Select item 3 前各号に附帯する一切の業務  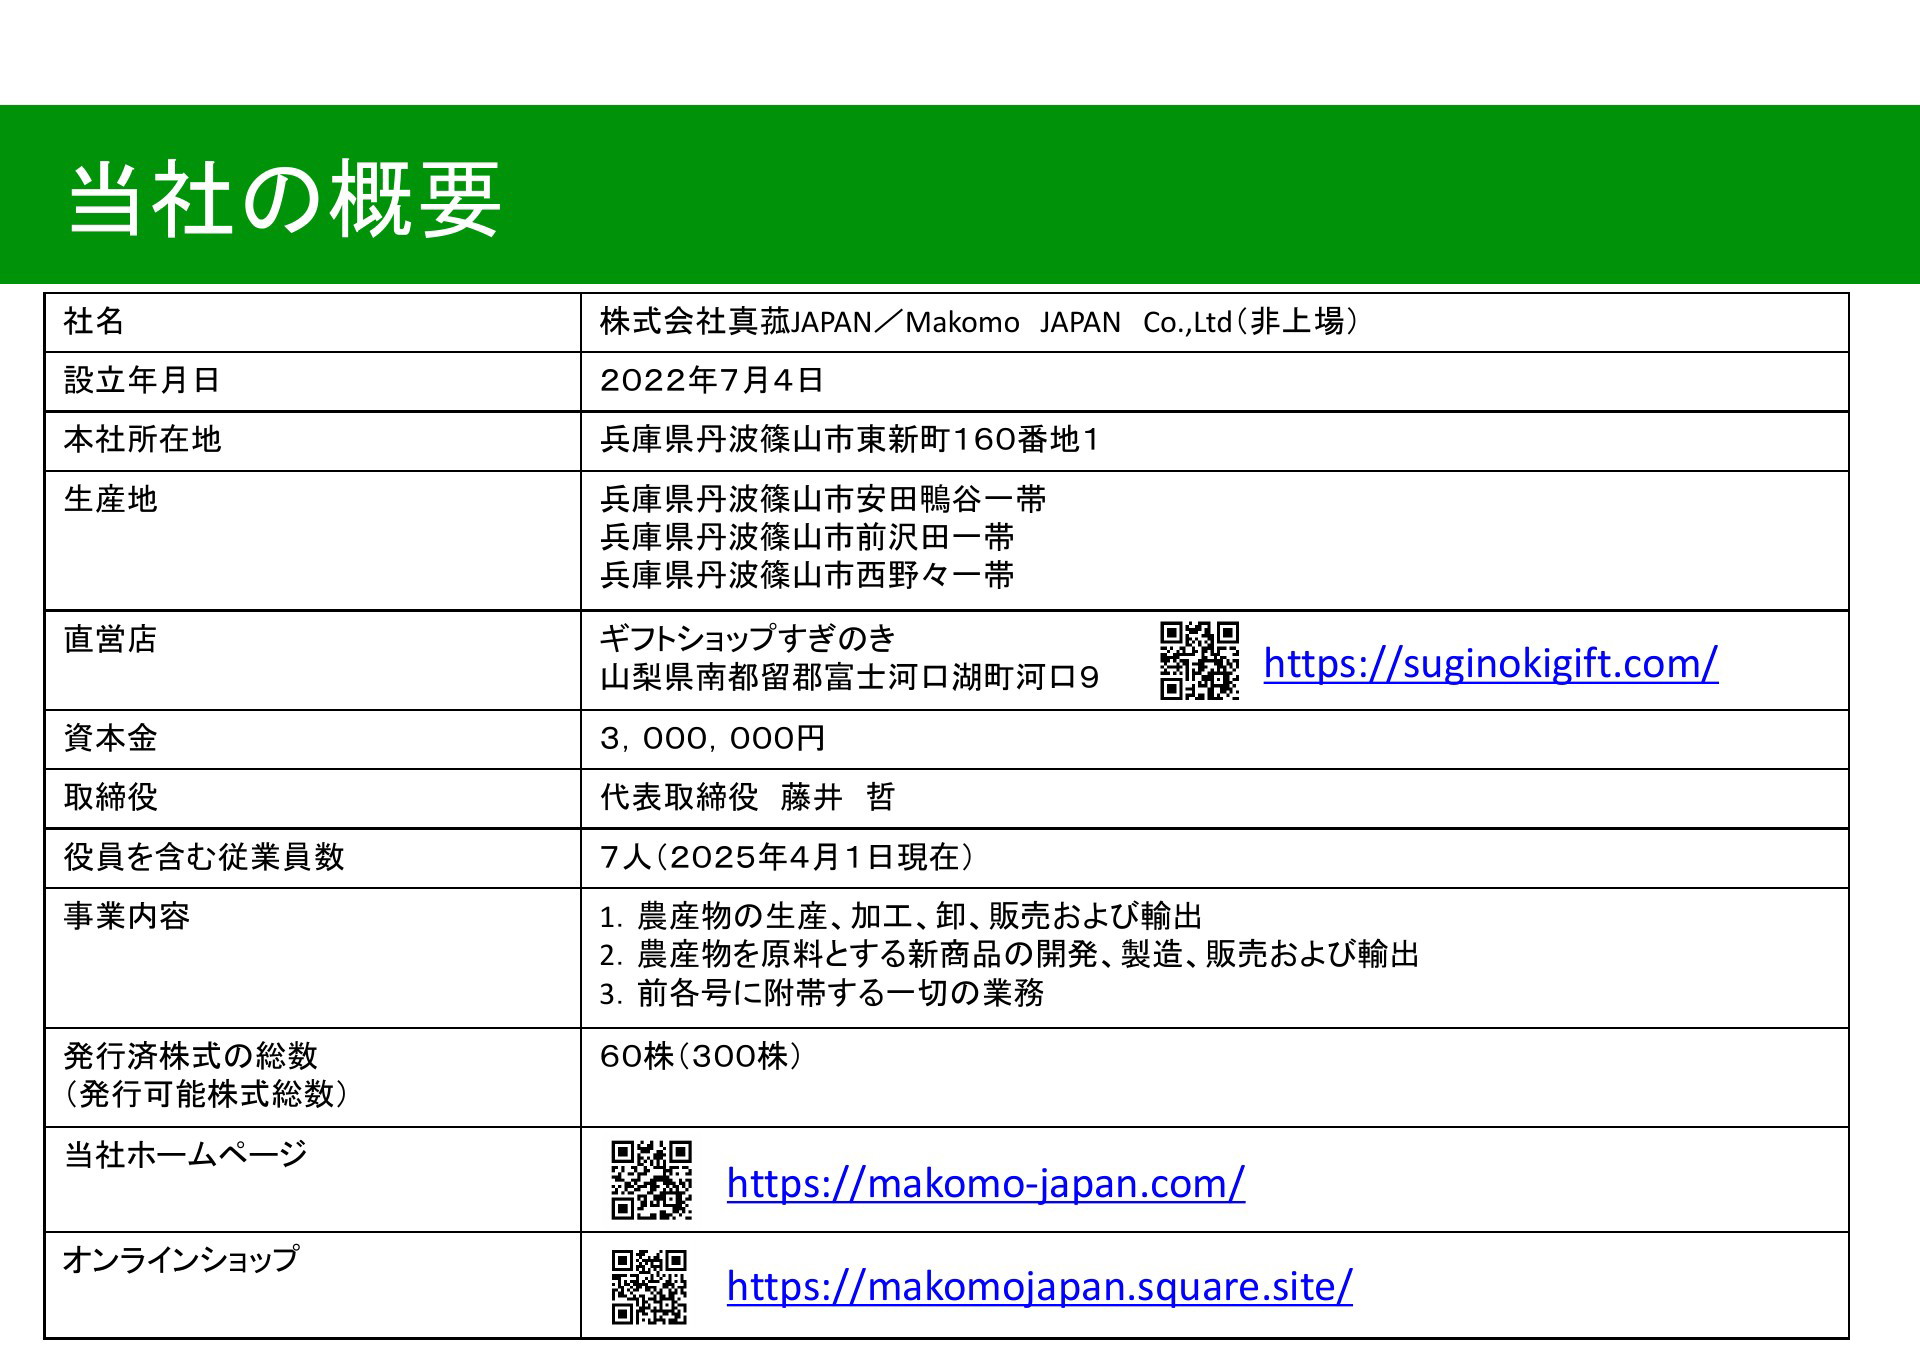click(x=822, y=992)
